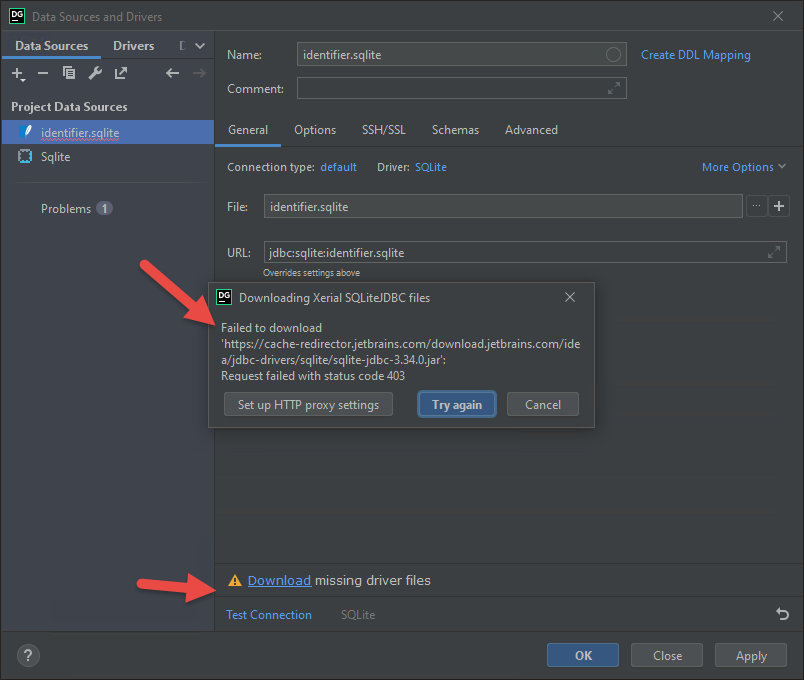Click the OK button

coord(583,655)
